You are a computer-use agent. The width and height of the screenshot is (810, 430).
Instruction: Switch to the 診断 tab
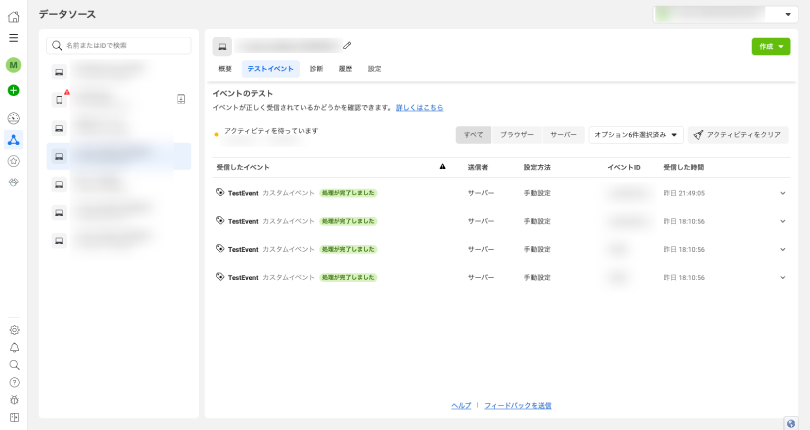click(316, 69)
